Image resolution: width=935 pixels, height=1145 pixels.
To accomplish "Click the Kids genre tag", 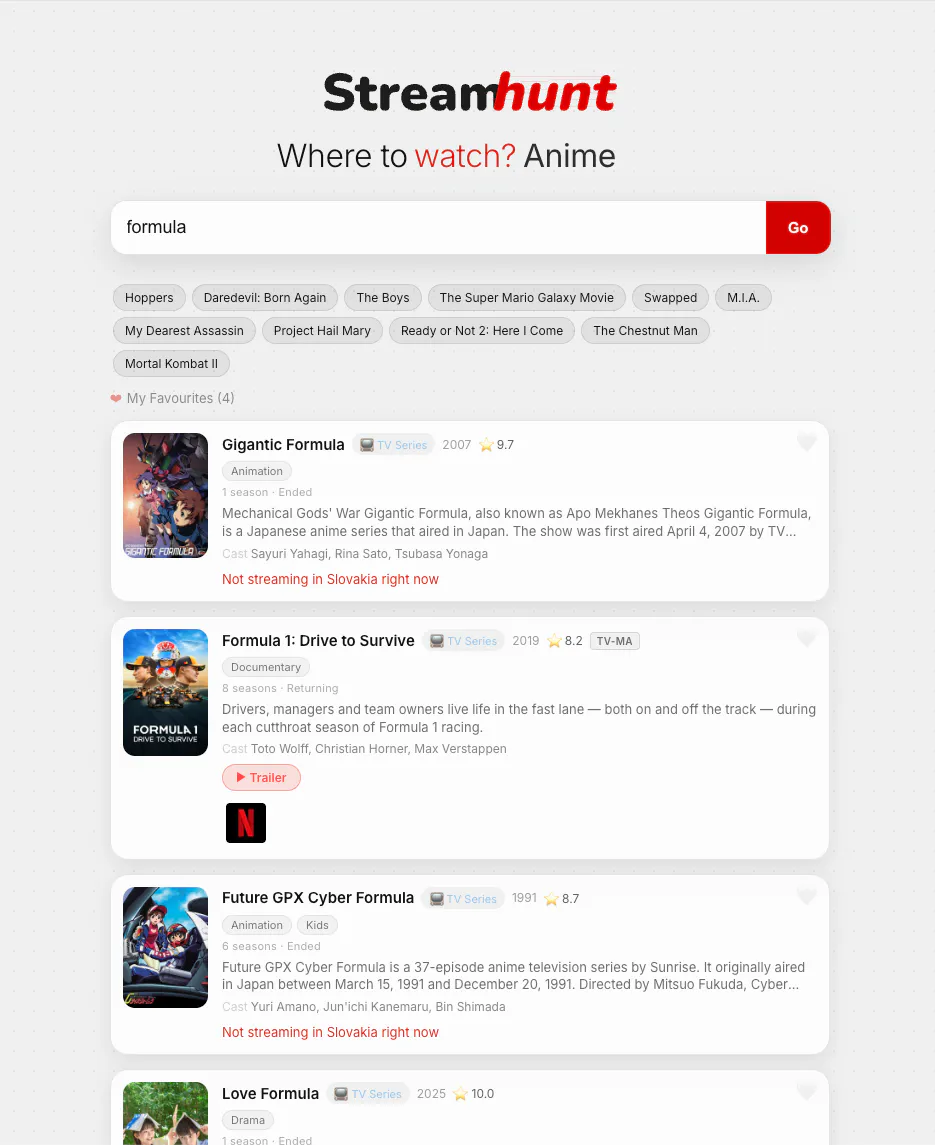I will (317, 925).
